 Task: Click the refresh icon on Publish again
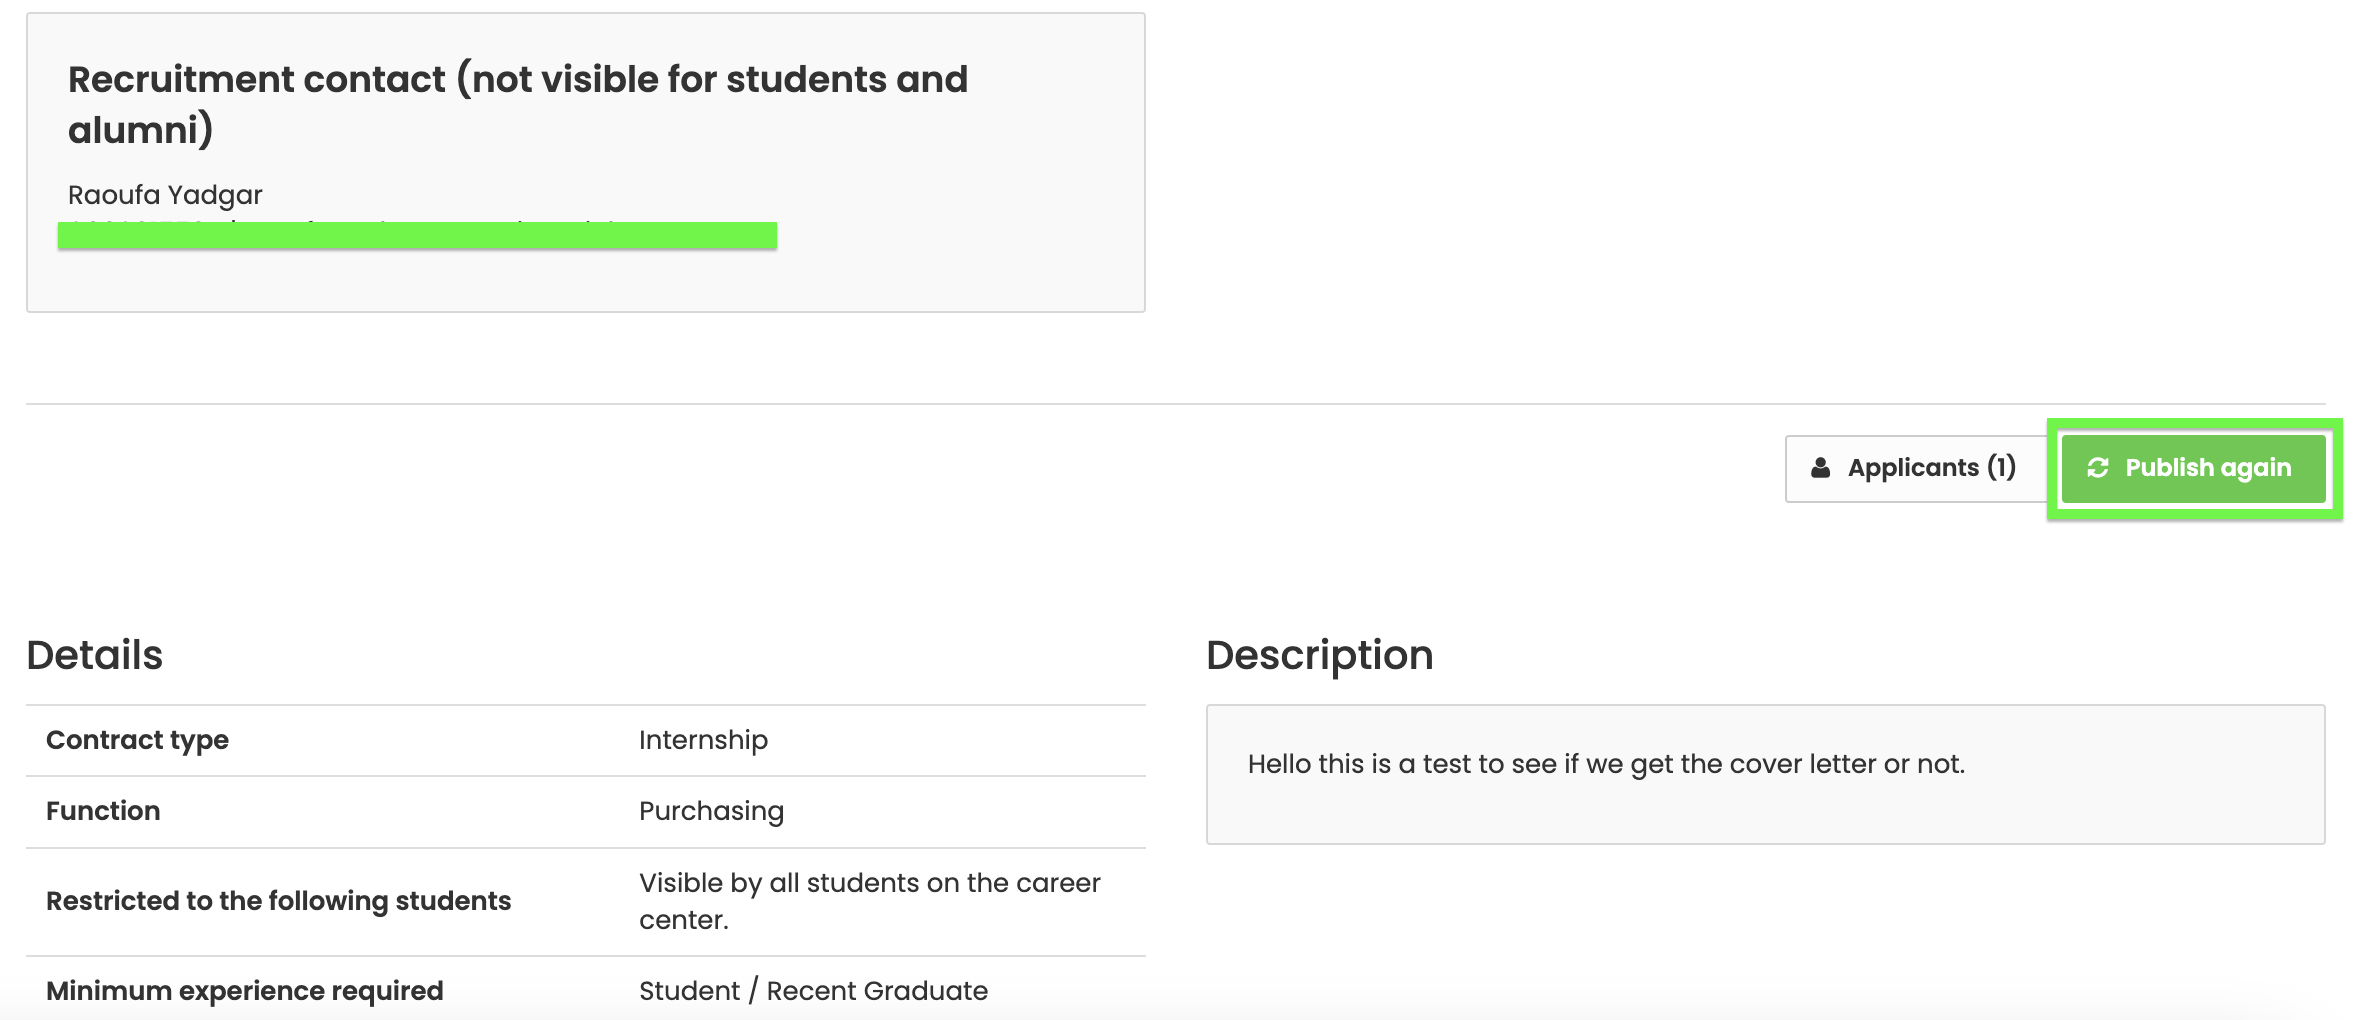2098,468
